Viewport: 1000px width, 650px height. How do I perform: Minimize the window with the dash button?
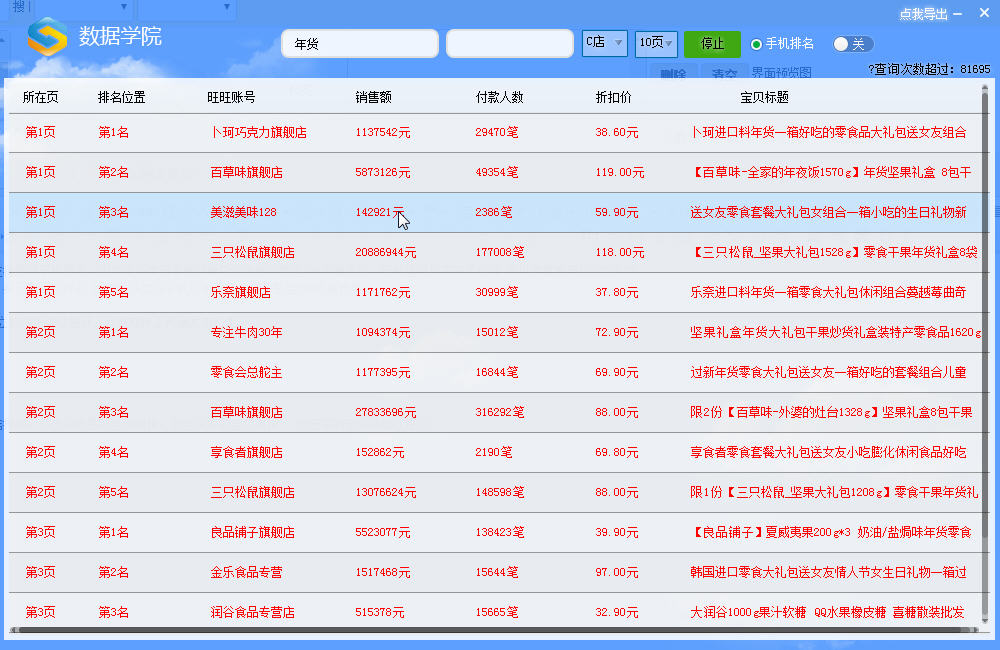pos(958,14)
